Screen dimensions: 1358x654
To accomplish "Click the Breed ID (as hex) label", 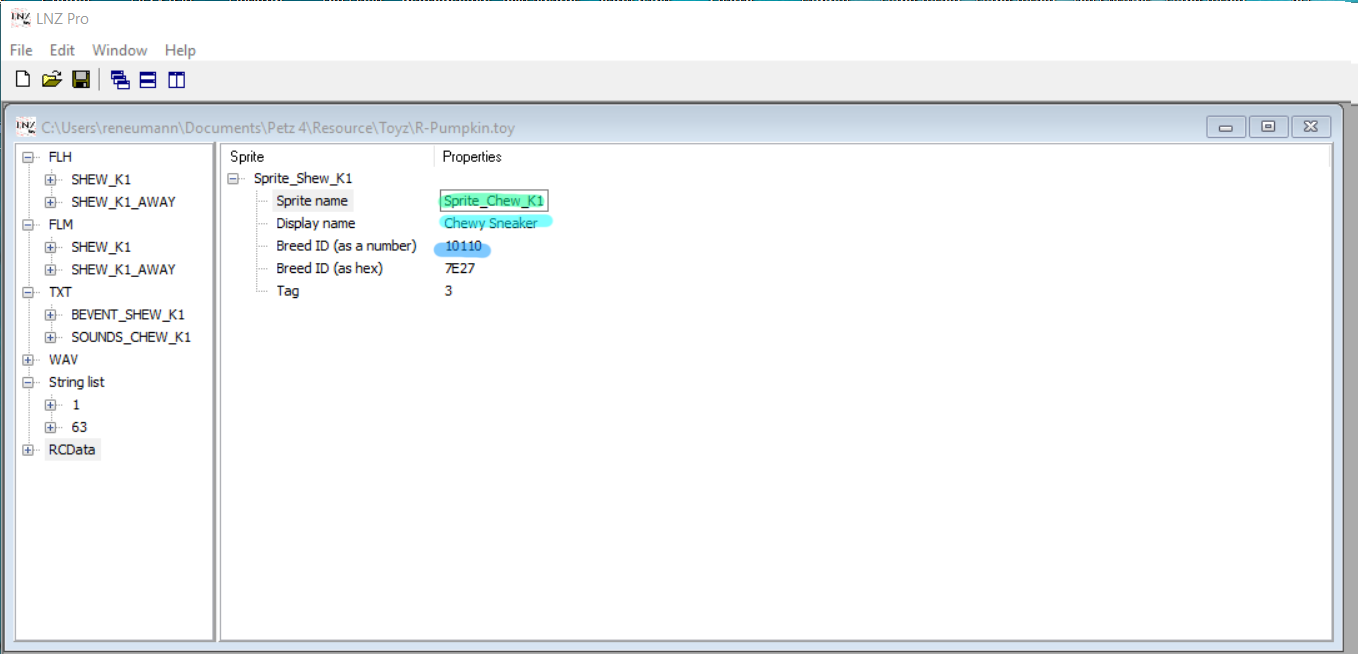I will pyautogui.click(x=330, y=268).
